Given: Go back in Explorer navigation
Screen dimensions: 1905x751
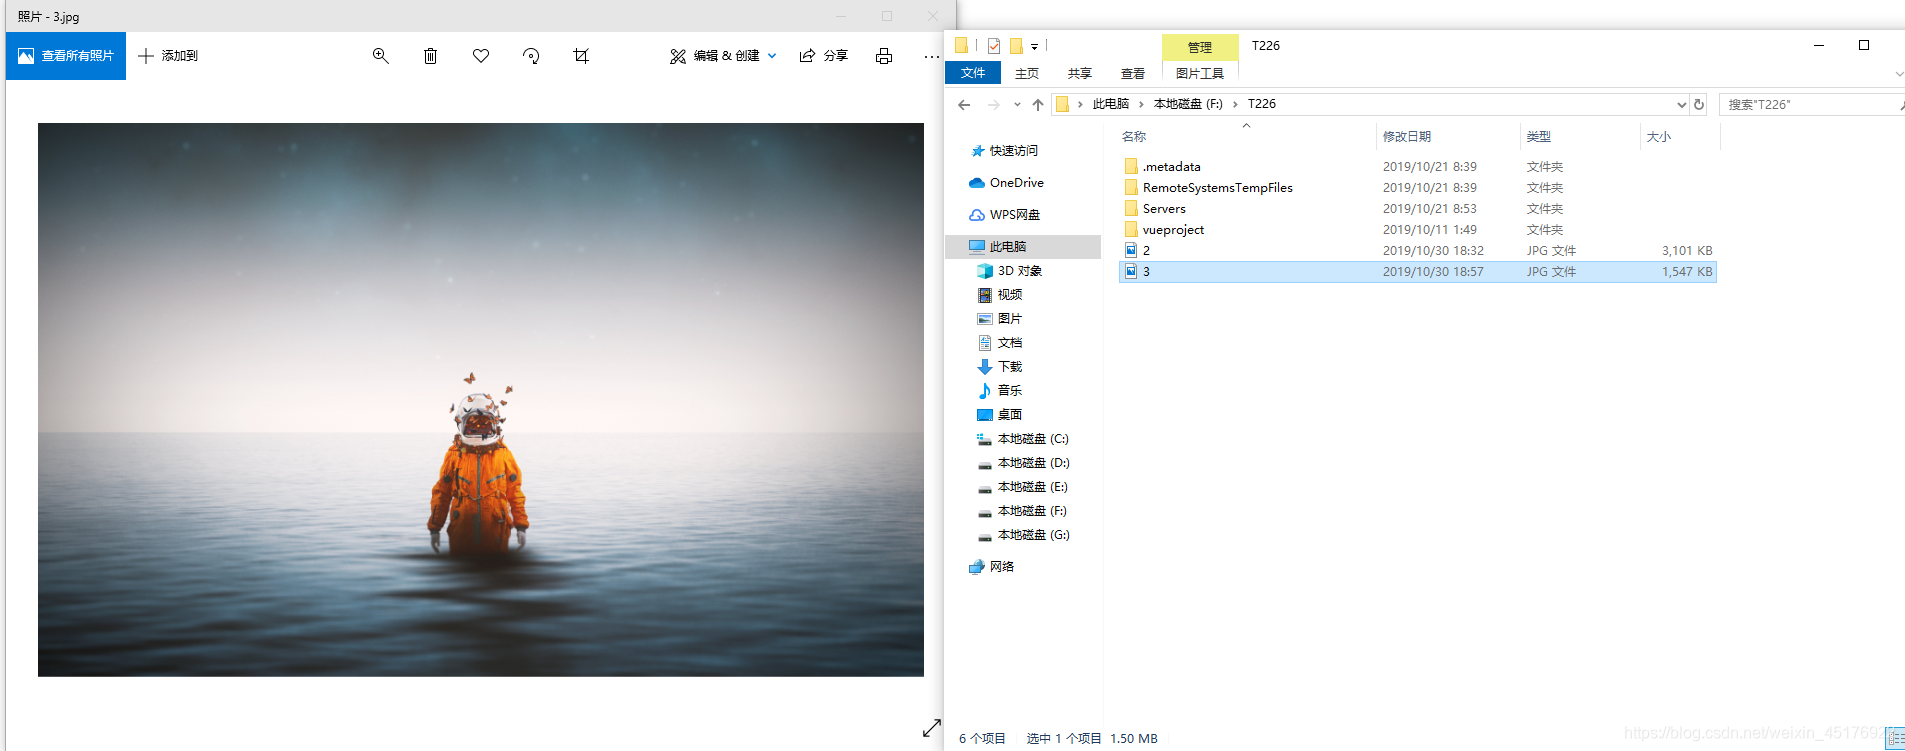Looking at the screenshot, I should tap(964, 104).
